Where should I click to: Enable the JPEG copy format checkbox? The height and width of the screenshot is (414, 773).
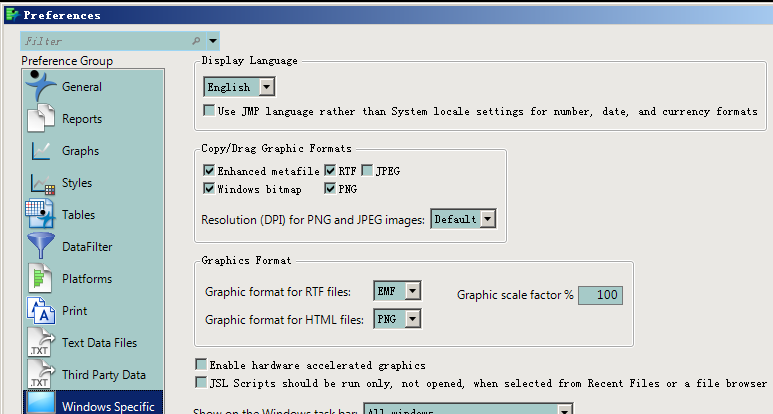pos(367,171)
